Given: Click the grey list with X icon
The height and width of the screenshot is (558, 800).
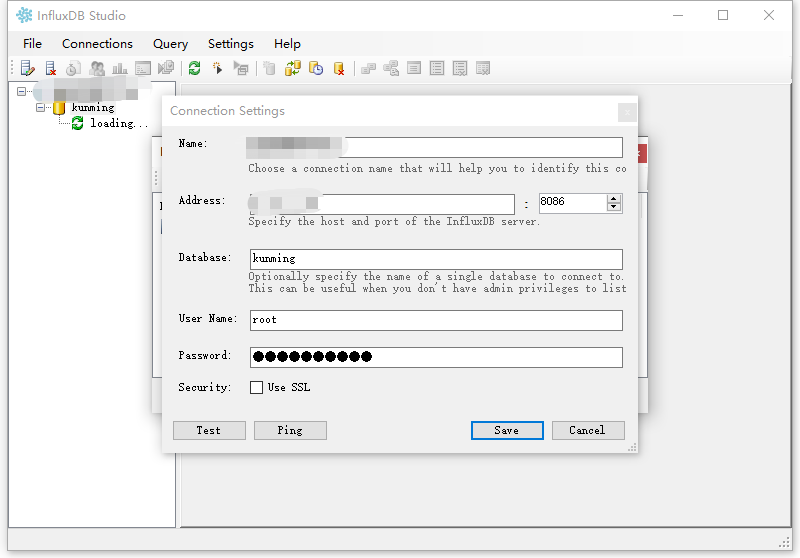Looking at the screenshot, I should click(x=460, y=68).
